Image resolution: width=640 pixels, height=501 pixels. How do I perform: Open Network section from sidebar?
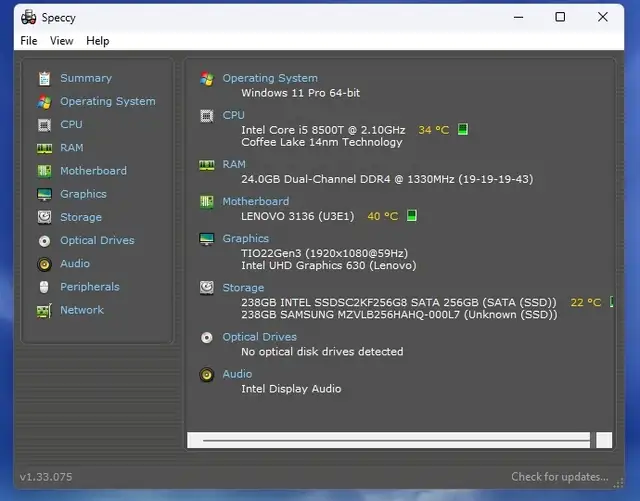[x=82, y=310]
